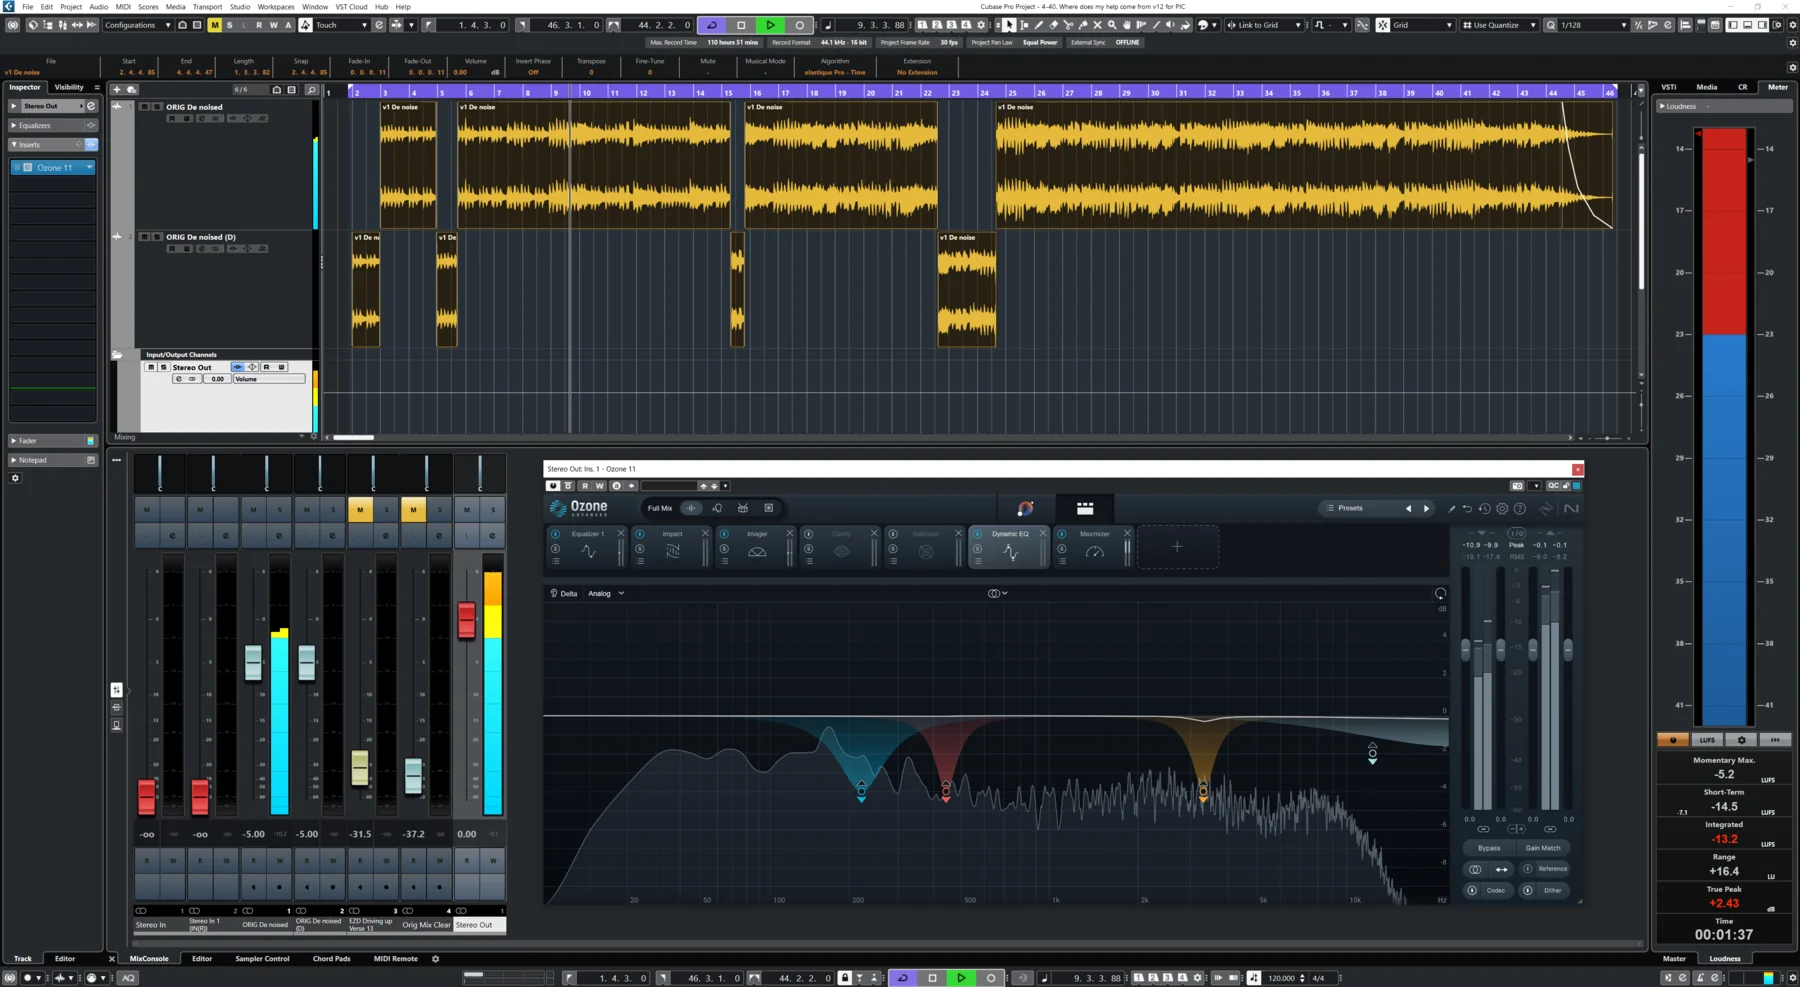Open the Analog mode dropdown in Ozone
1800x987 pixels.
pyautogui.click(x=606, y=593)
